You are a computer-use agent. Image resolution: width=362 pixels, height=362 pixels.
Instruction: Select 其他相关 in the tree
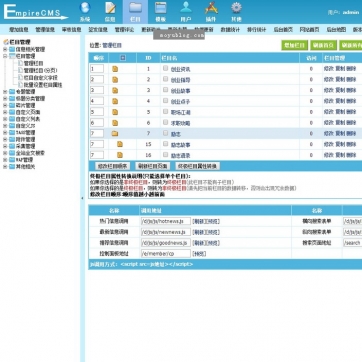25,167
